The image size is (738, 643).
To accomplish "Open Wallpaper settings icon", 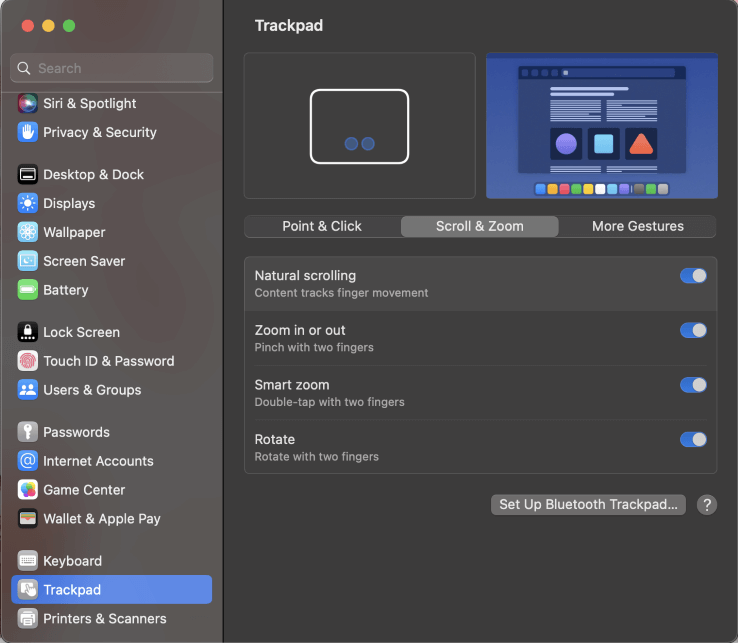I will coord(27,232).
